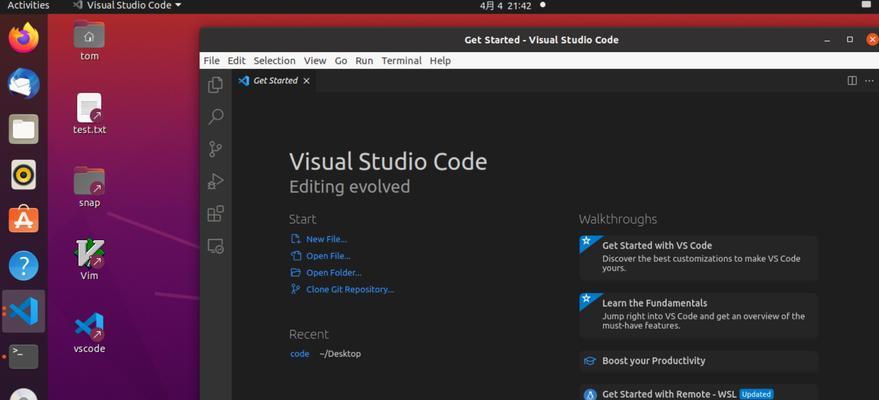The image size is (879, 400).
Task: Click the New File icon under Start
Action: (295, 239)
